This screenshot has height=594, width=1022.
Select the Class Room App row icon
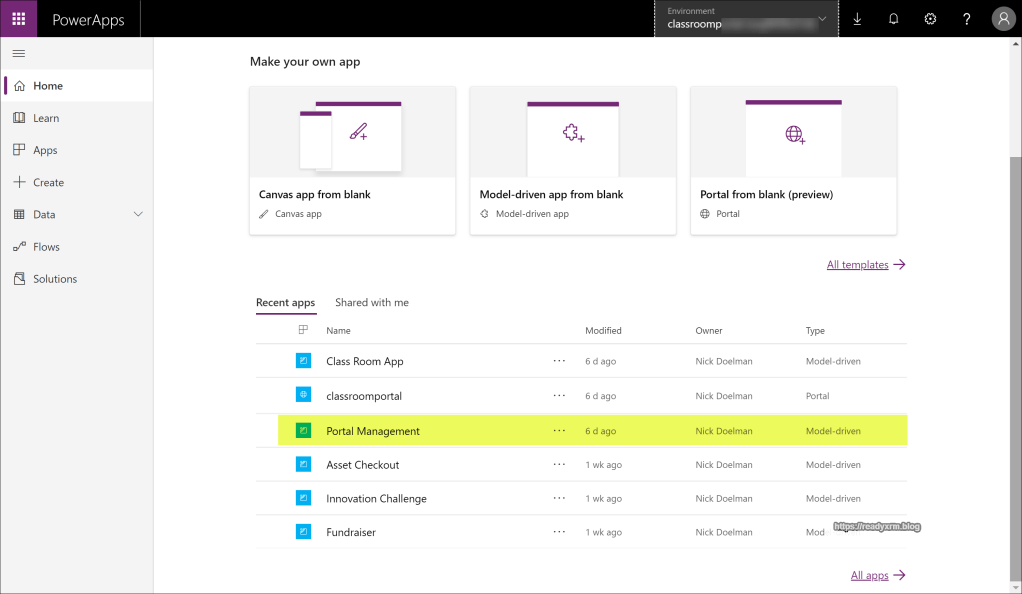303,360
